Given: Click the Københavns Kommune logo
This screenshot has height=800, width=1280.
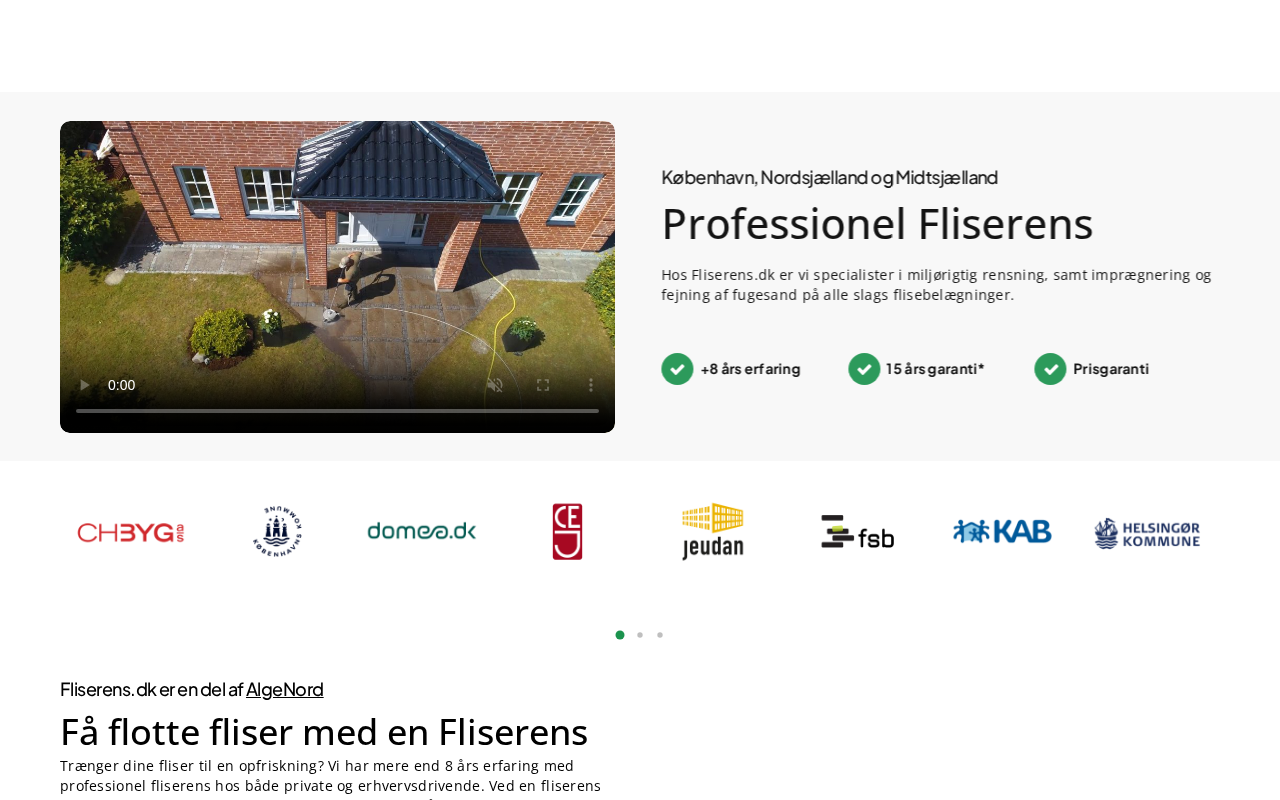Looking at the screenshot, I should coord(277,532).
